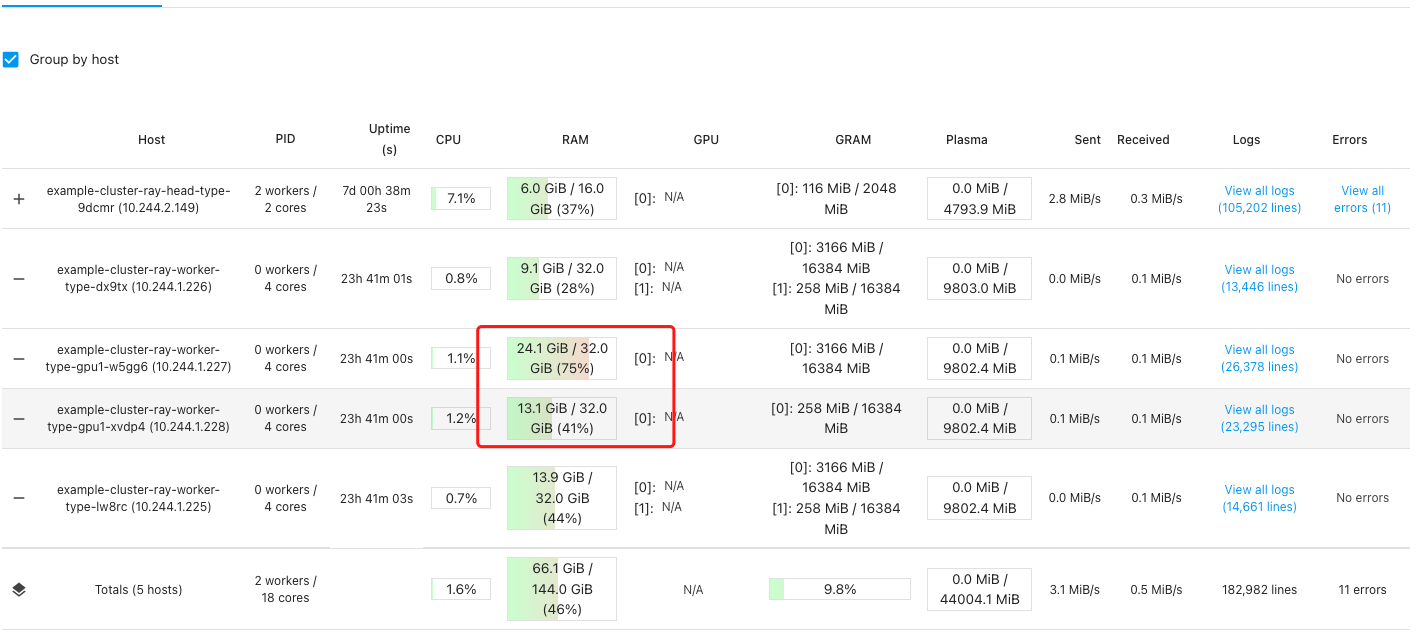
Task: Click uptime value 7d 00h 38m 23s
Action: coord(375,199)
